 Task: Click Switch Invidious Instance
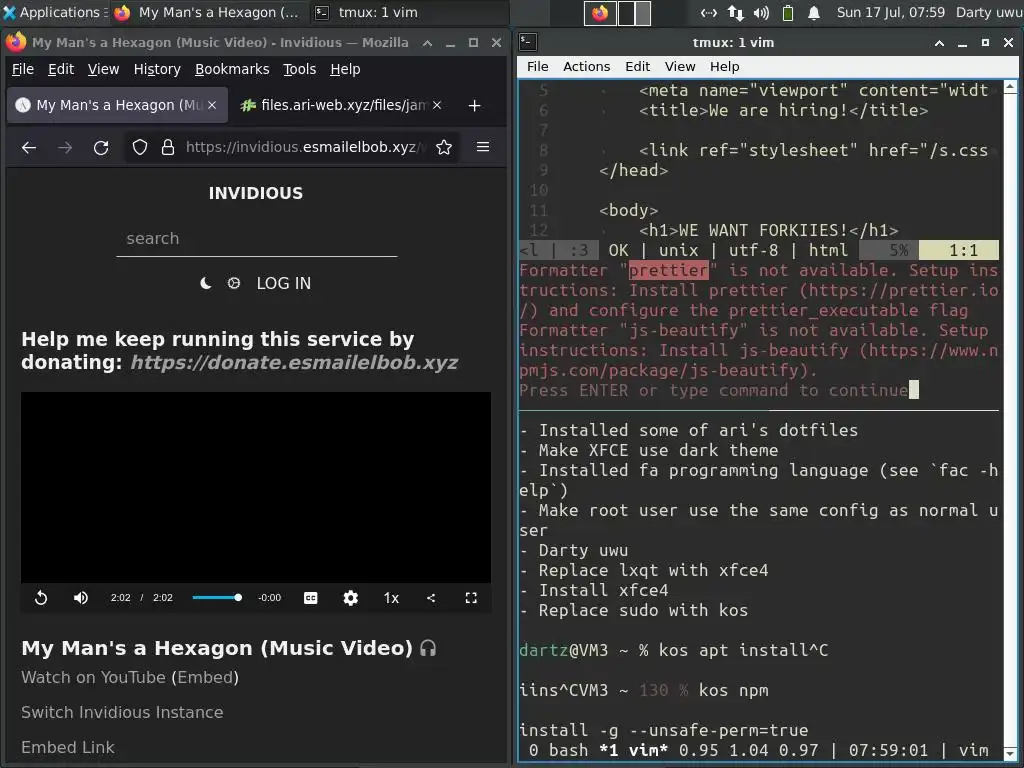tap(122, 712)
